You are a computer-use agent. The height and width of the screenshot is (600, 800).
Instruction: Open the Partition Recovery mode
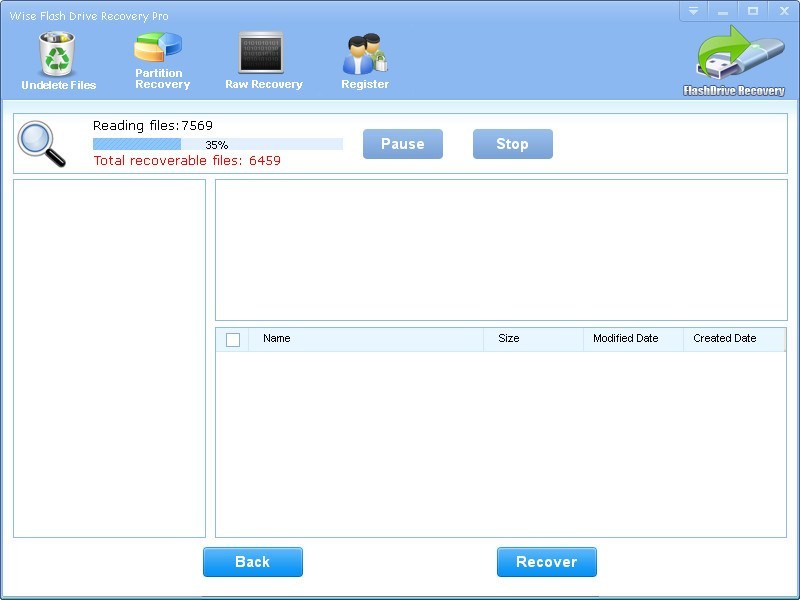(160, 60)
